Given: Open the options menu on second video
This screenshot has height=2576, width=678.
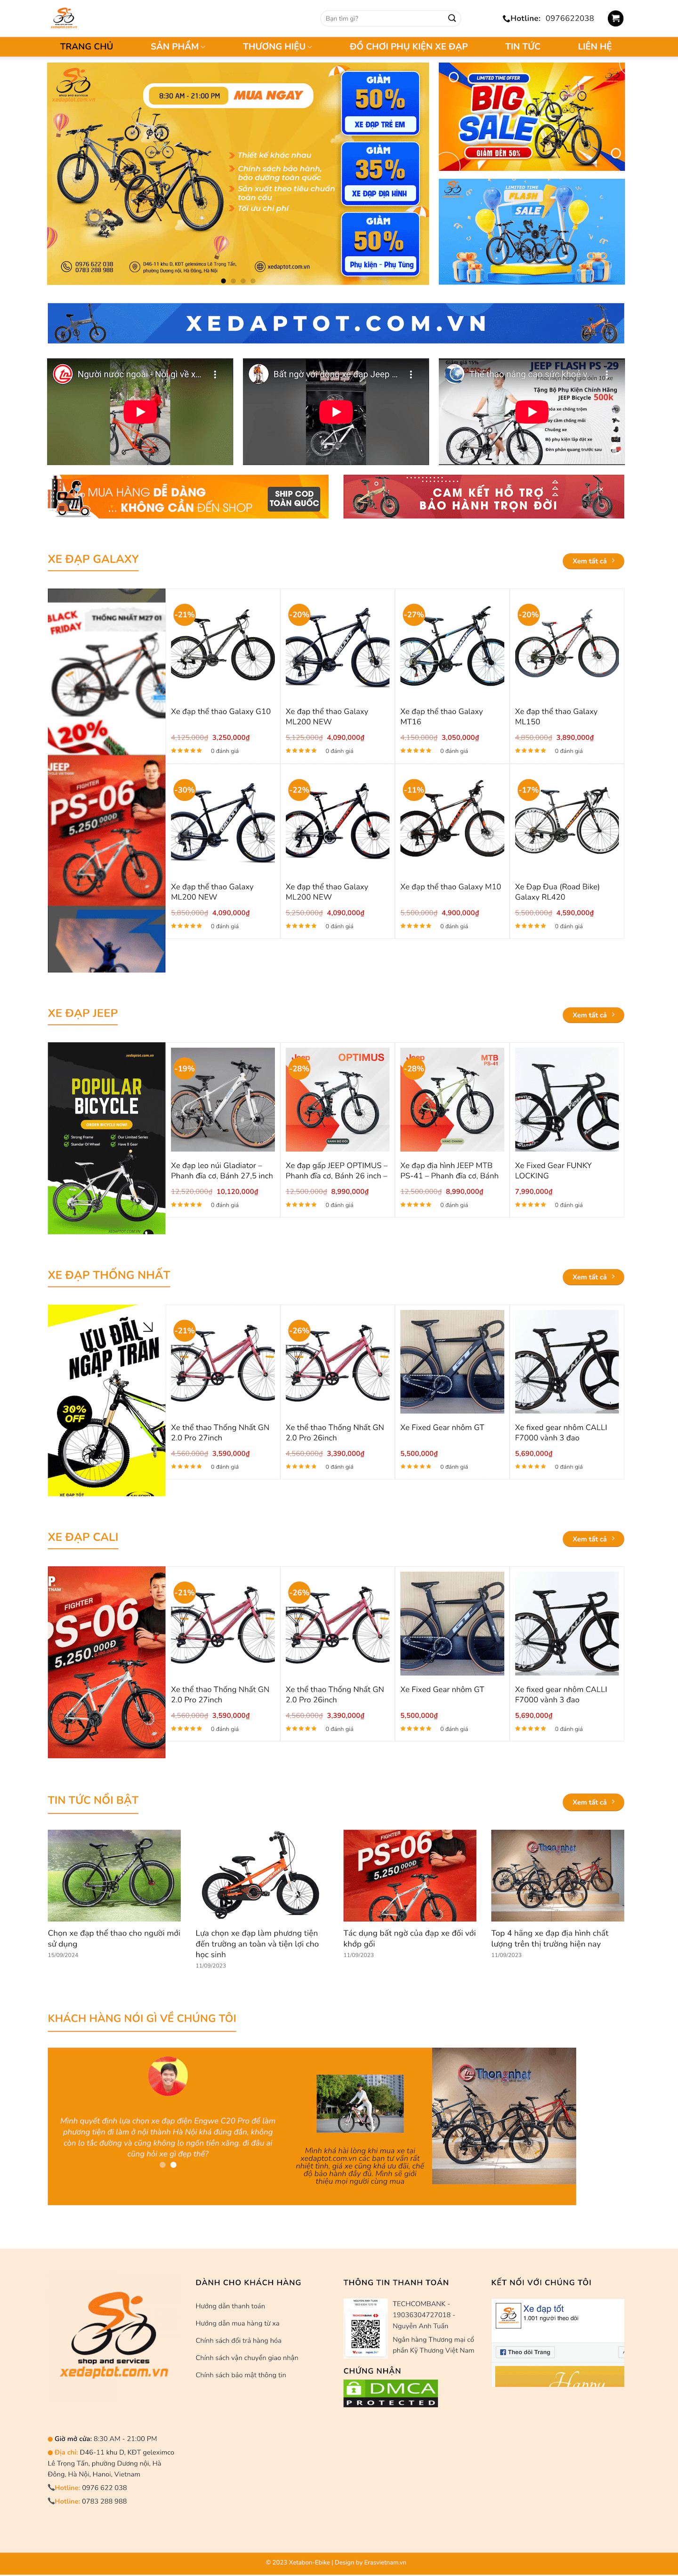Looking at the screenshot, I should point(410,374).
